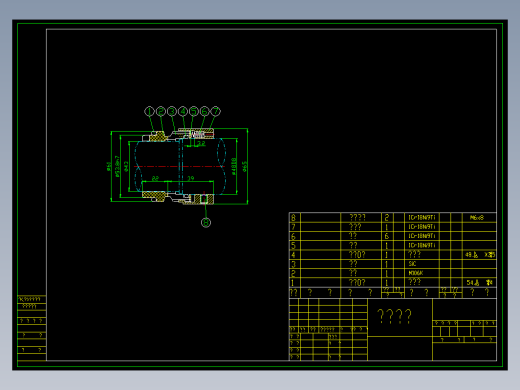Click the 22 dimension left of 19
Screen dimensions: 520x390
click(155, 178)
